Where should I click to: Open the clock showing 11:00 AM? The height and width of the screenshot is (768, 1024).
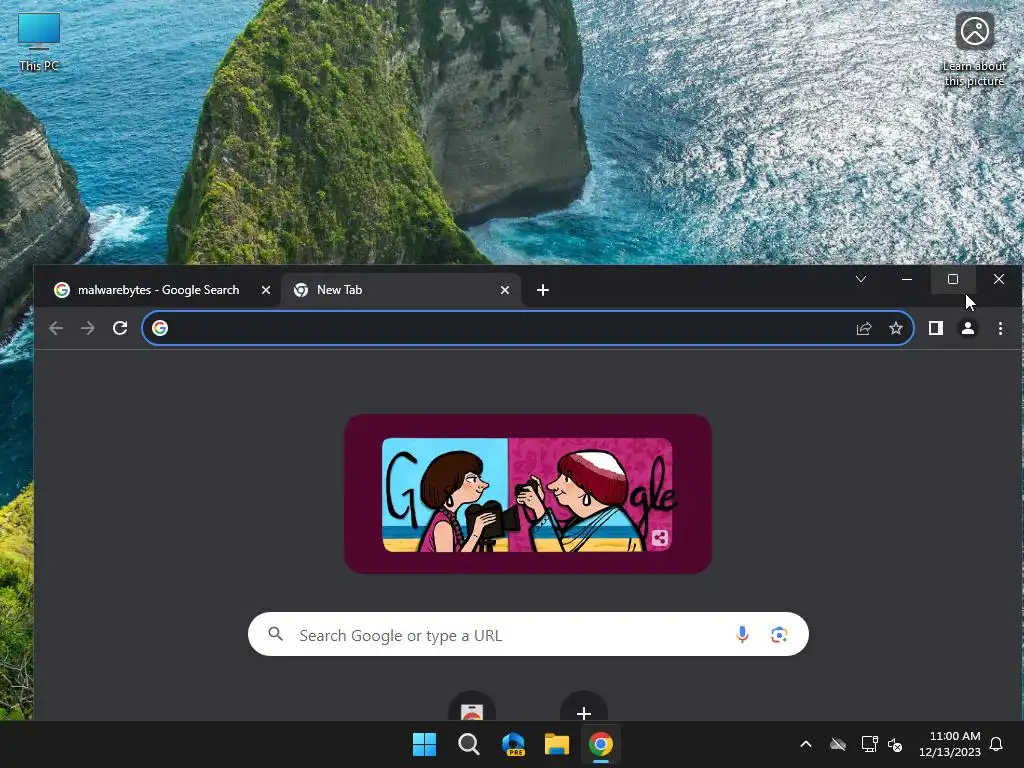(950, 744)
